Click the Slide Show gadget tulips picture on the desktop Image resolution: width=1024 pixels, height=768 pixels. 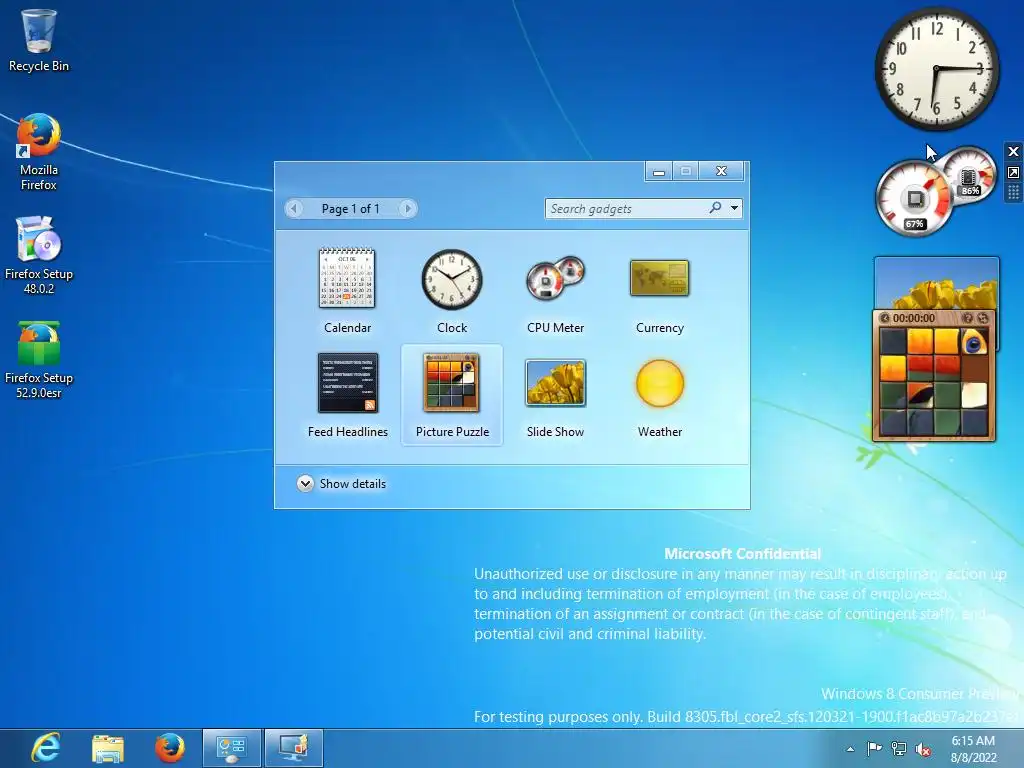tap(936, 283)
